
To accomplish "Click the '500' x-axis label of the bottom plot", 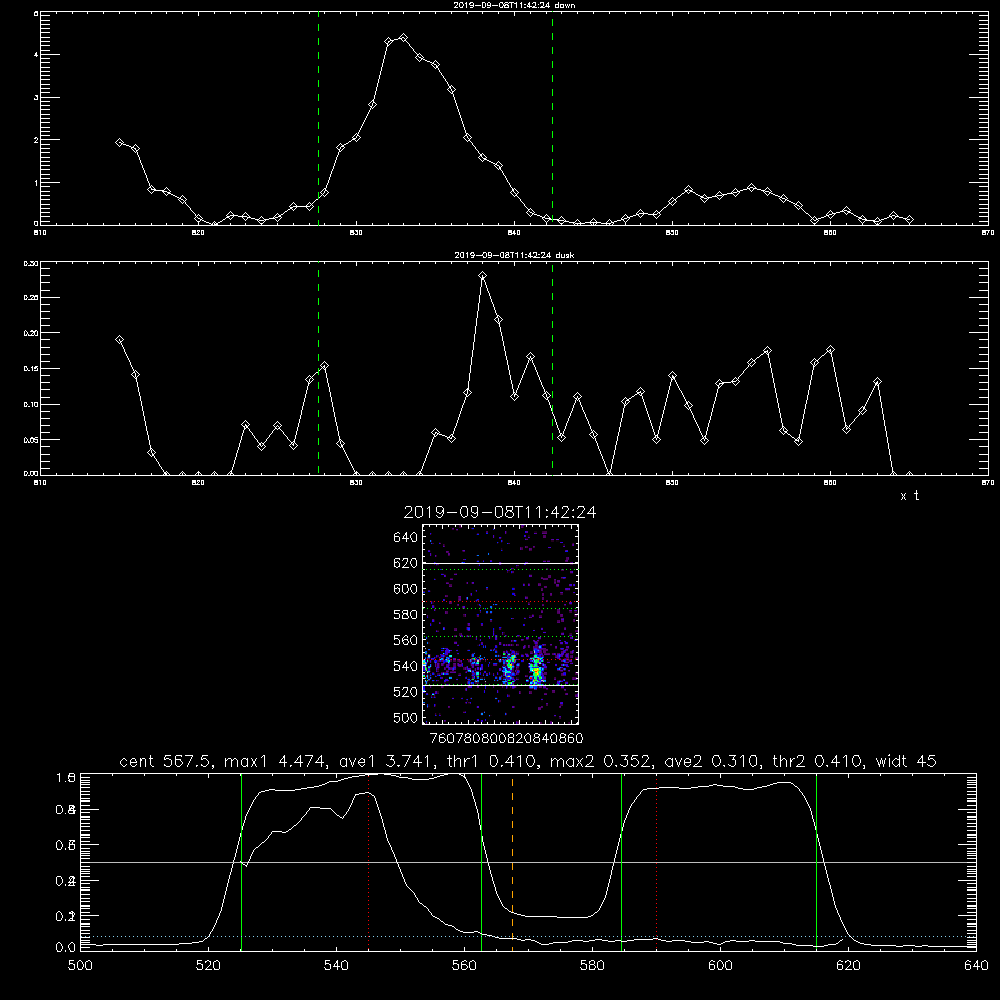I will click(x=80, y=966).
